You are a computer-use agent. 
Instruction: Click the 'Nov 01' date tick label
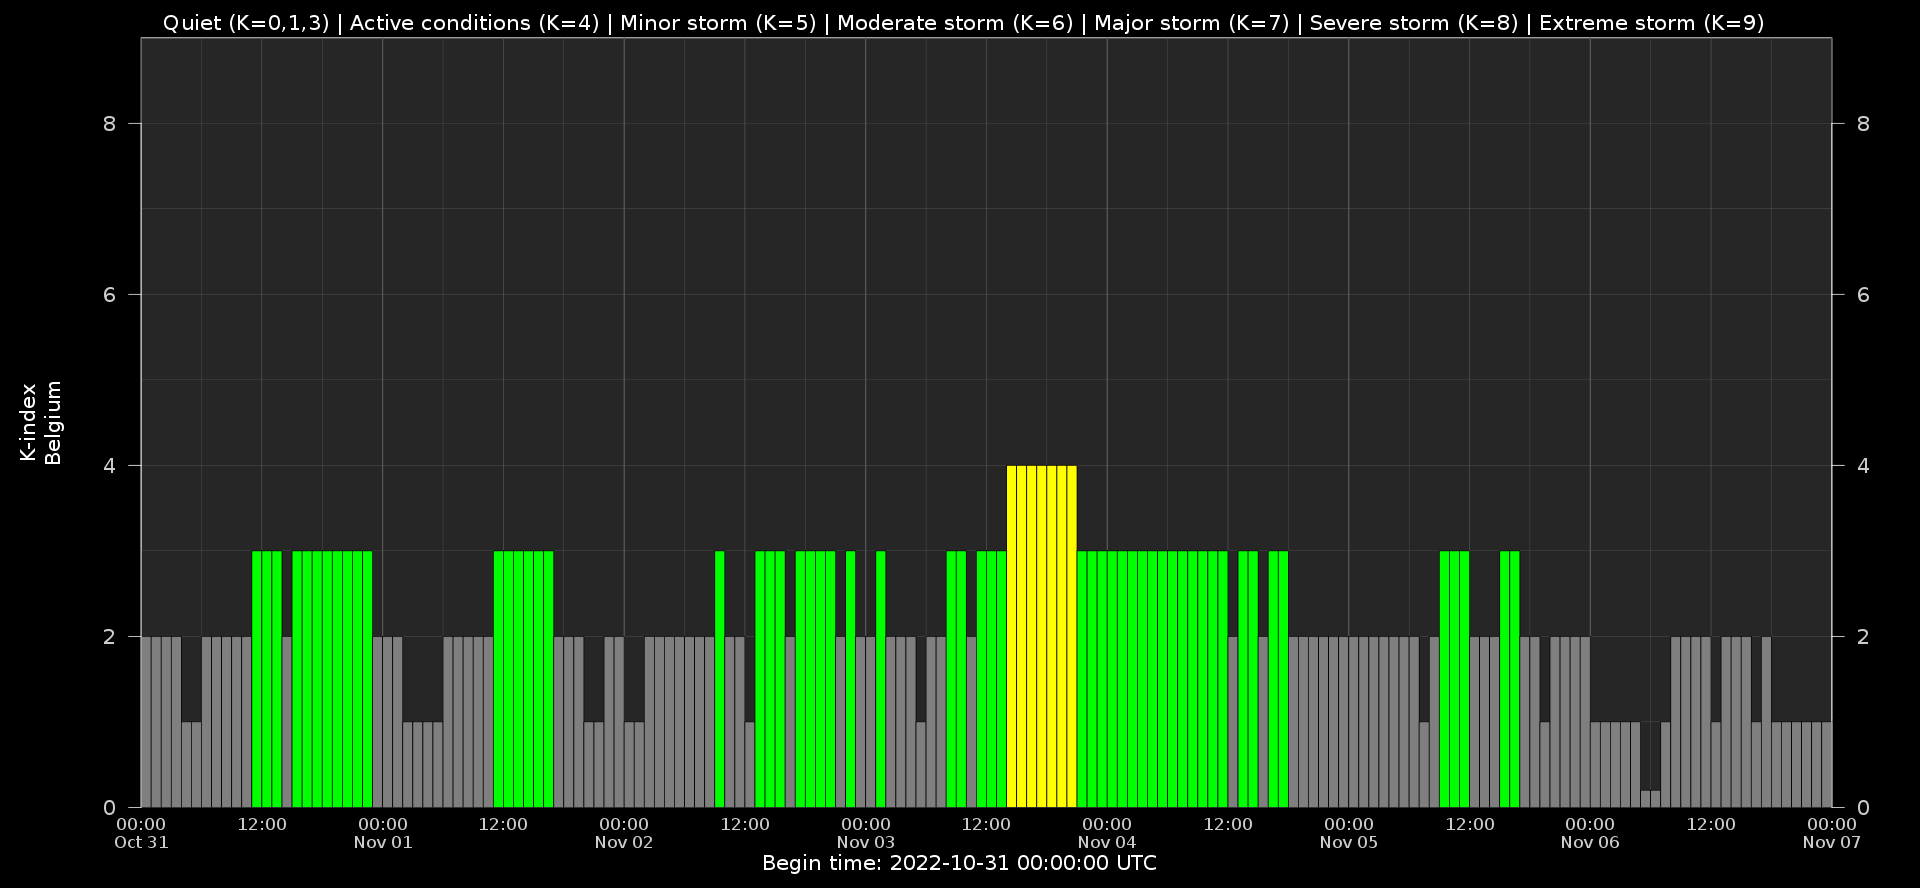click(x=383, y=842)
